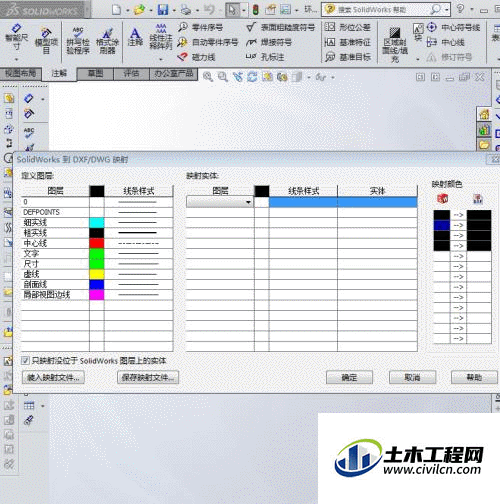Select the Centerline (中心线) tool
Viewport: 500px width, 504px height.
click(x=445, y=42)
